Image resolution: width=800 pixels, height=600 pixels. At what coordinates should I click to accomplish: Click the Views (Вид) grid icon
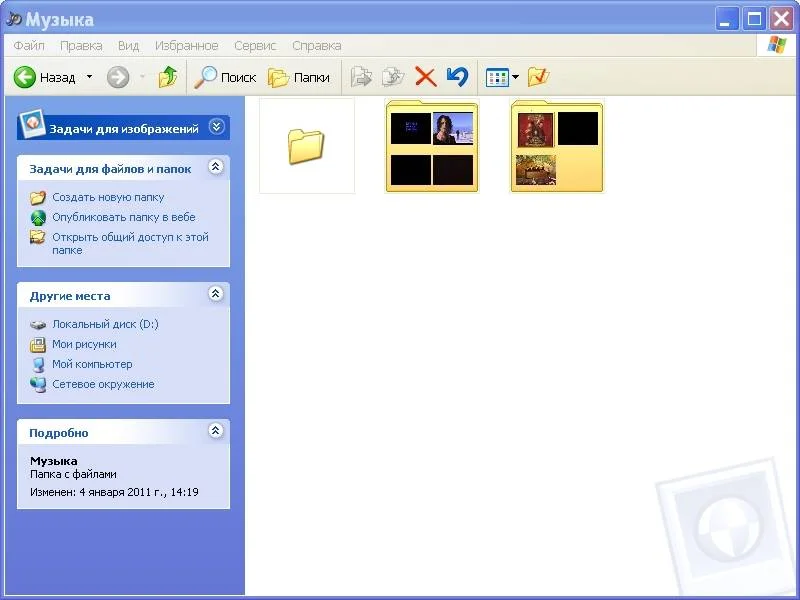click(497, 77)
